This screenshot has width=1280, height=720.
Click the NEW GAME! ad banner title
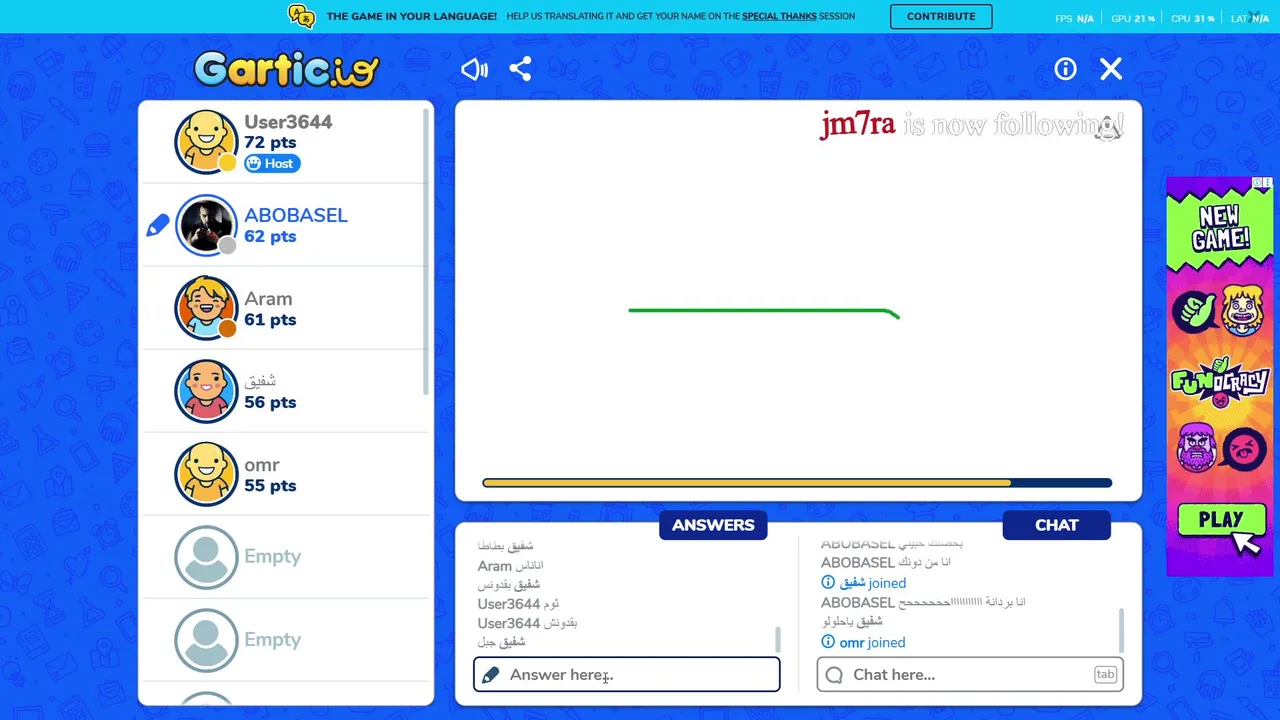click(x=1220, y=228)
